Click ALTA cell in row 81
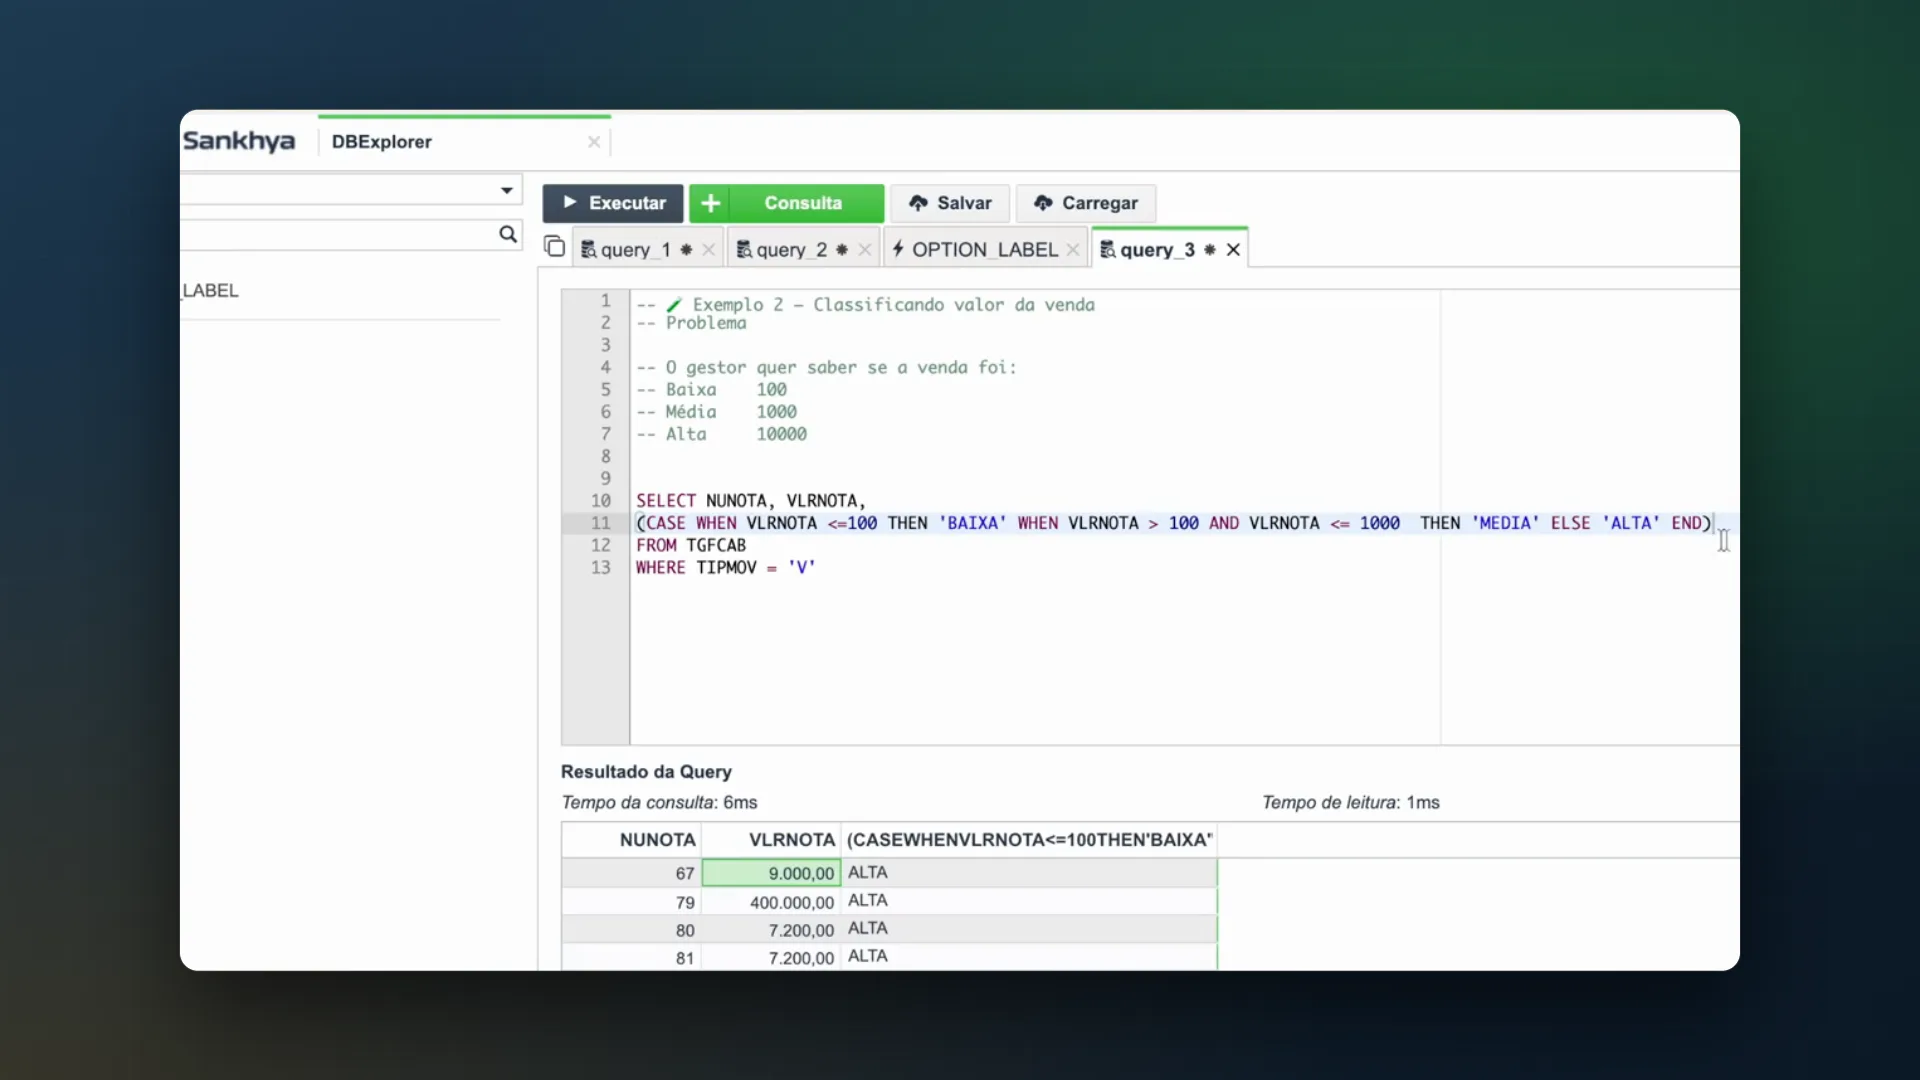The width and height of the screenshot is (1920, 1080). [x=1029, y=957]
